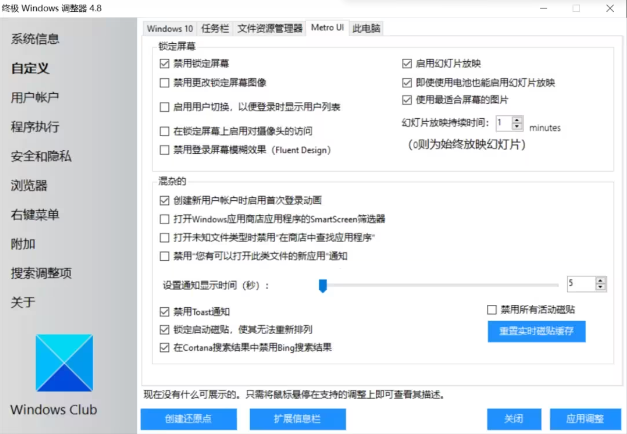Enable 禁用更改锁定屏幕图像 checkbox
The image size is (627, 434).
[164, 83]
